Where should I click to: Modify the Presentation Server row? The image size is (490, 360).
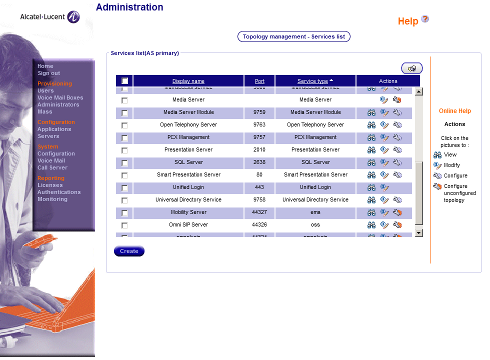coord(384,150)
